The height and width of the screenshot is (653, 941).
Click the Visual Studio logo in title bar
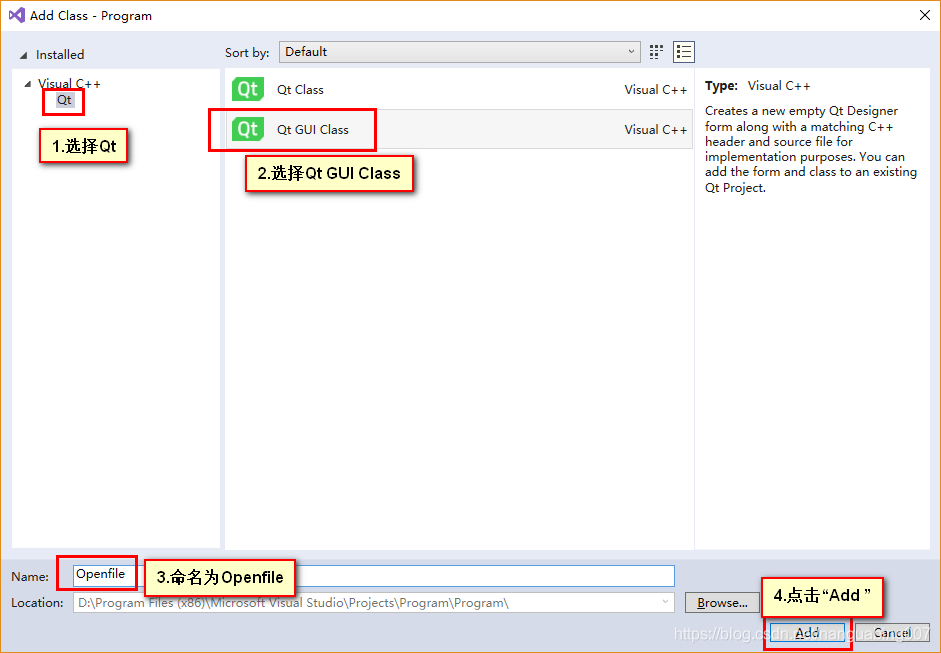pyautogui.click(x=17, y=16)
